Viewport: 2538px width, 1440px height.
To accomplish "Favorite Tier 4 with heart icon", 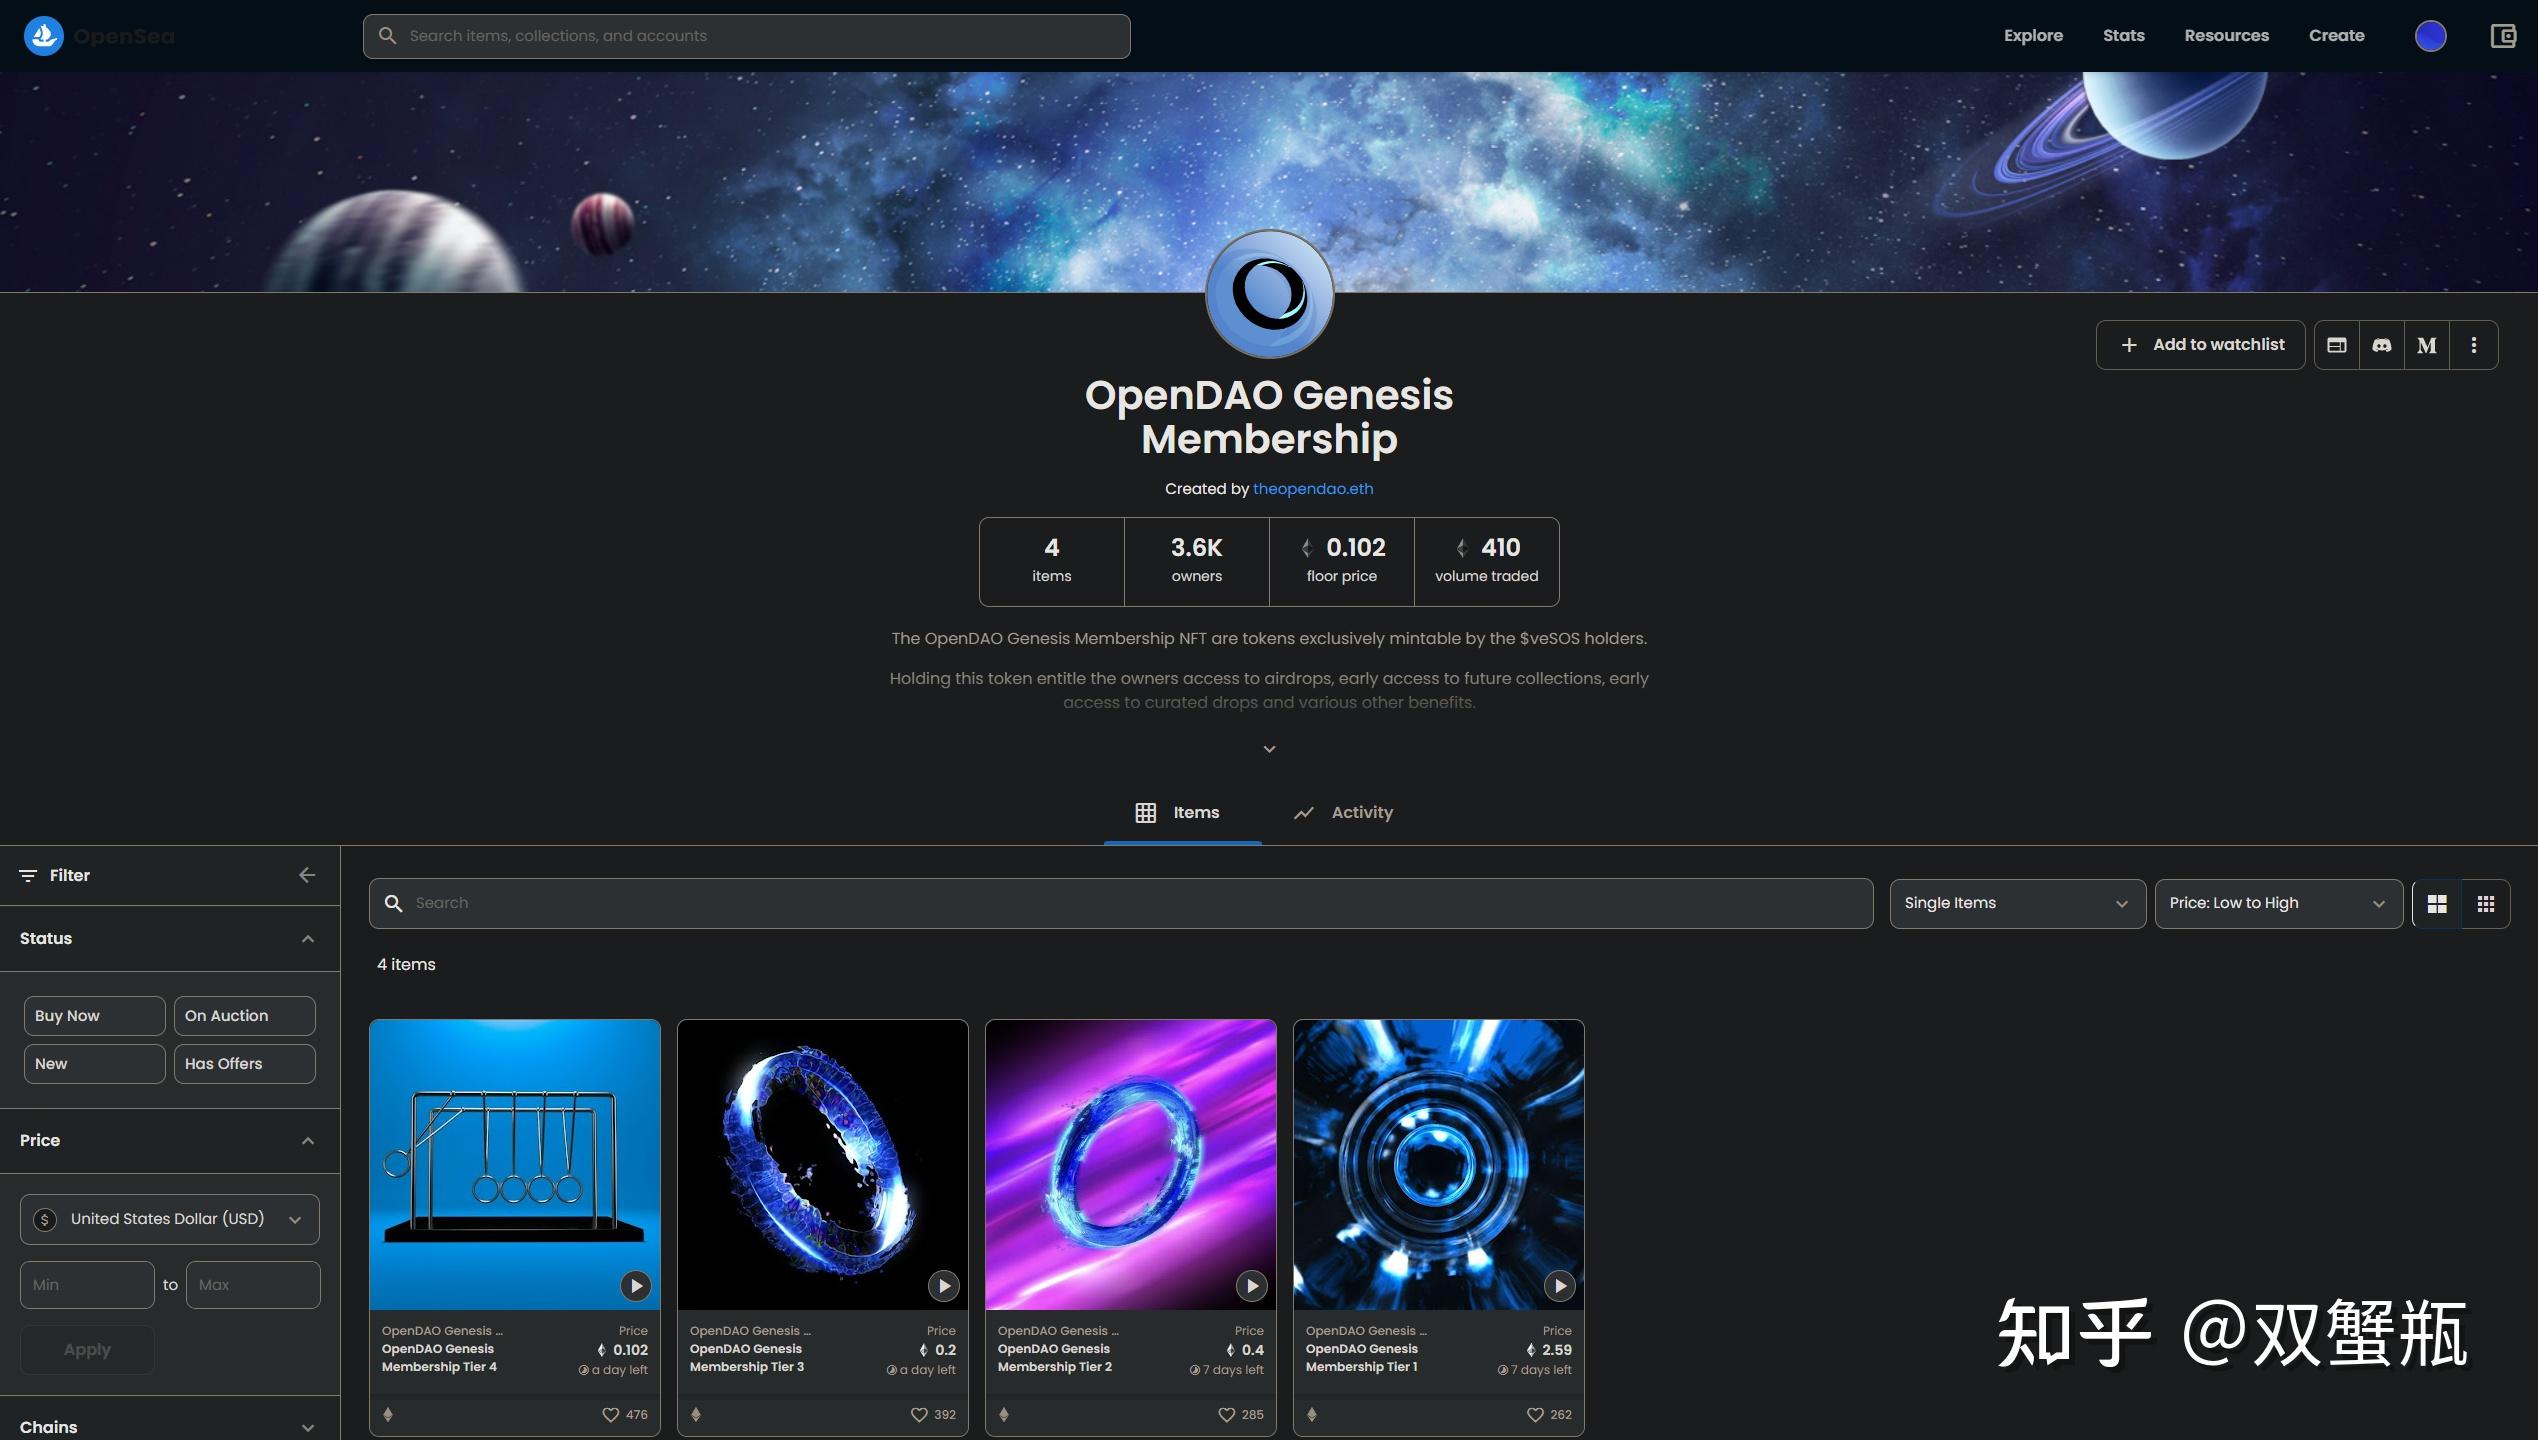I will (610, 1415).
